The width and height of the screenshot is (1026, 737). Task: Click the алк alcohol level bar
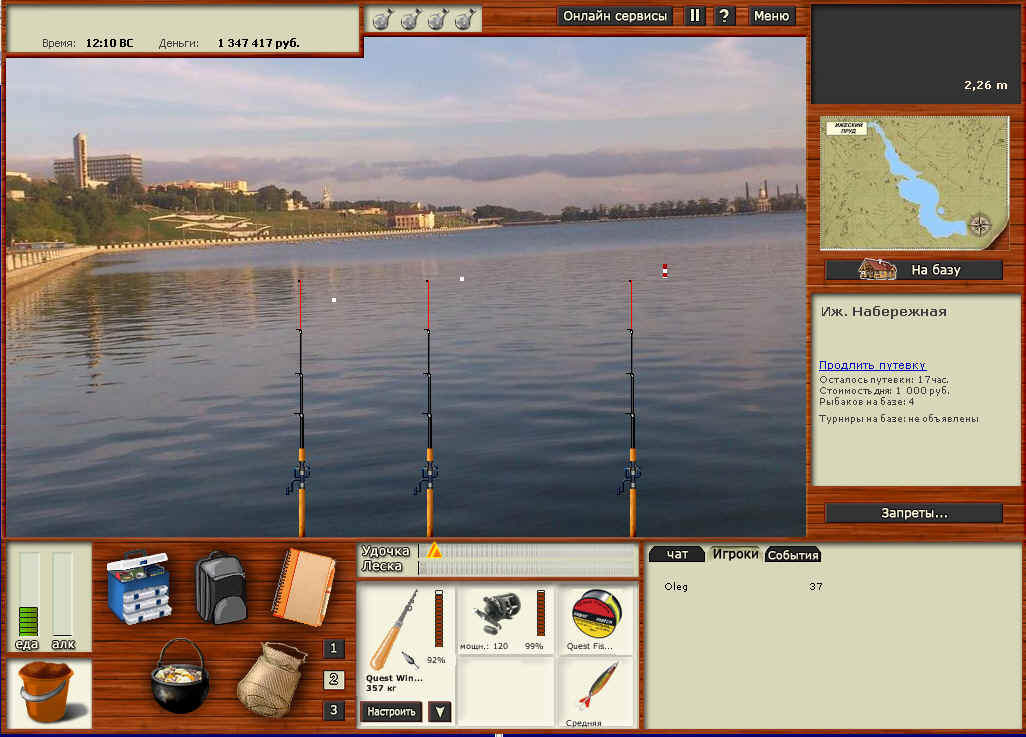pyautogui.click(x=63, y=594)
